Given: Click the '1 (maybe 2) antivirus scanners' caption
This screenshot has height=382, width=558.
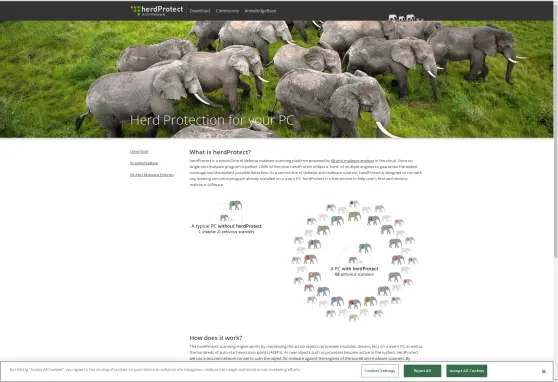Looking at the screenshot, I should (226, 232).
